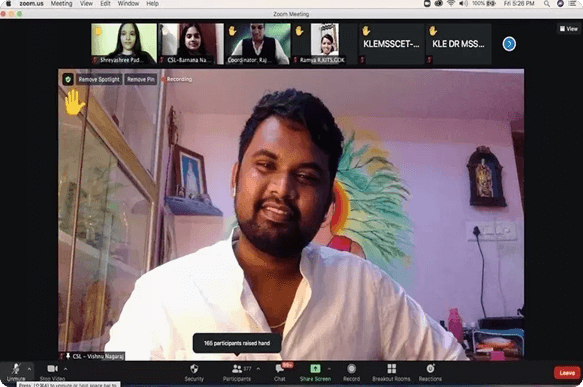Show next participants with blue arrow

click(509, 44)
